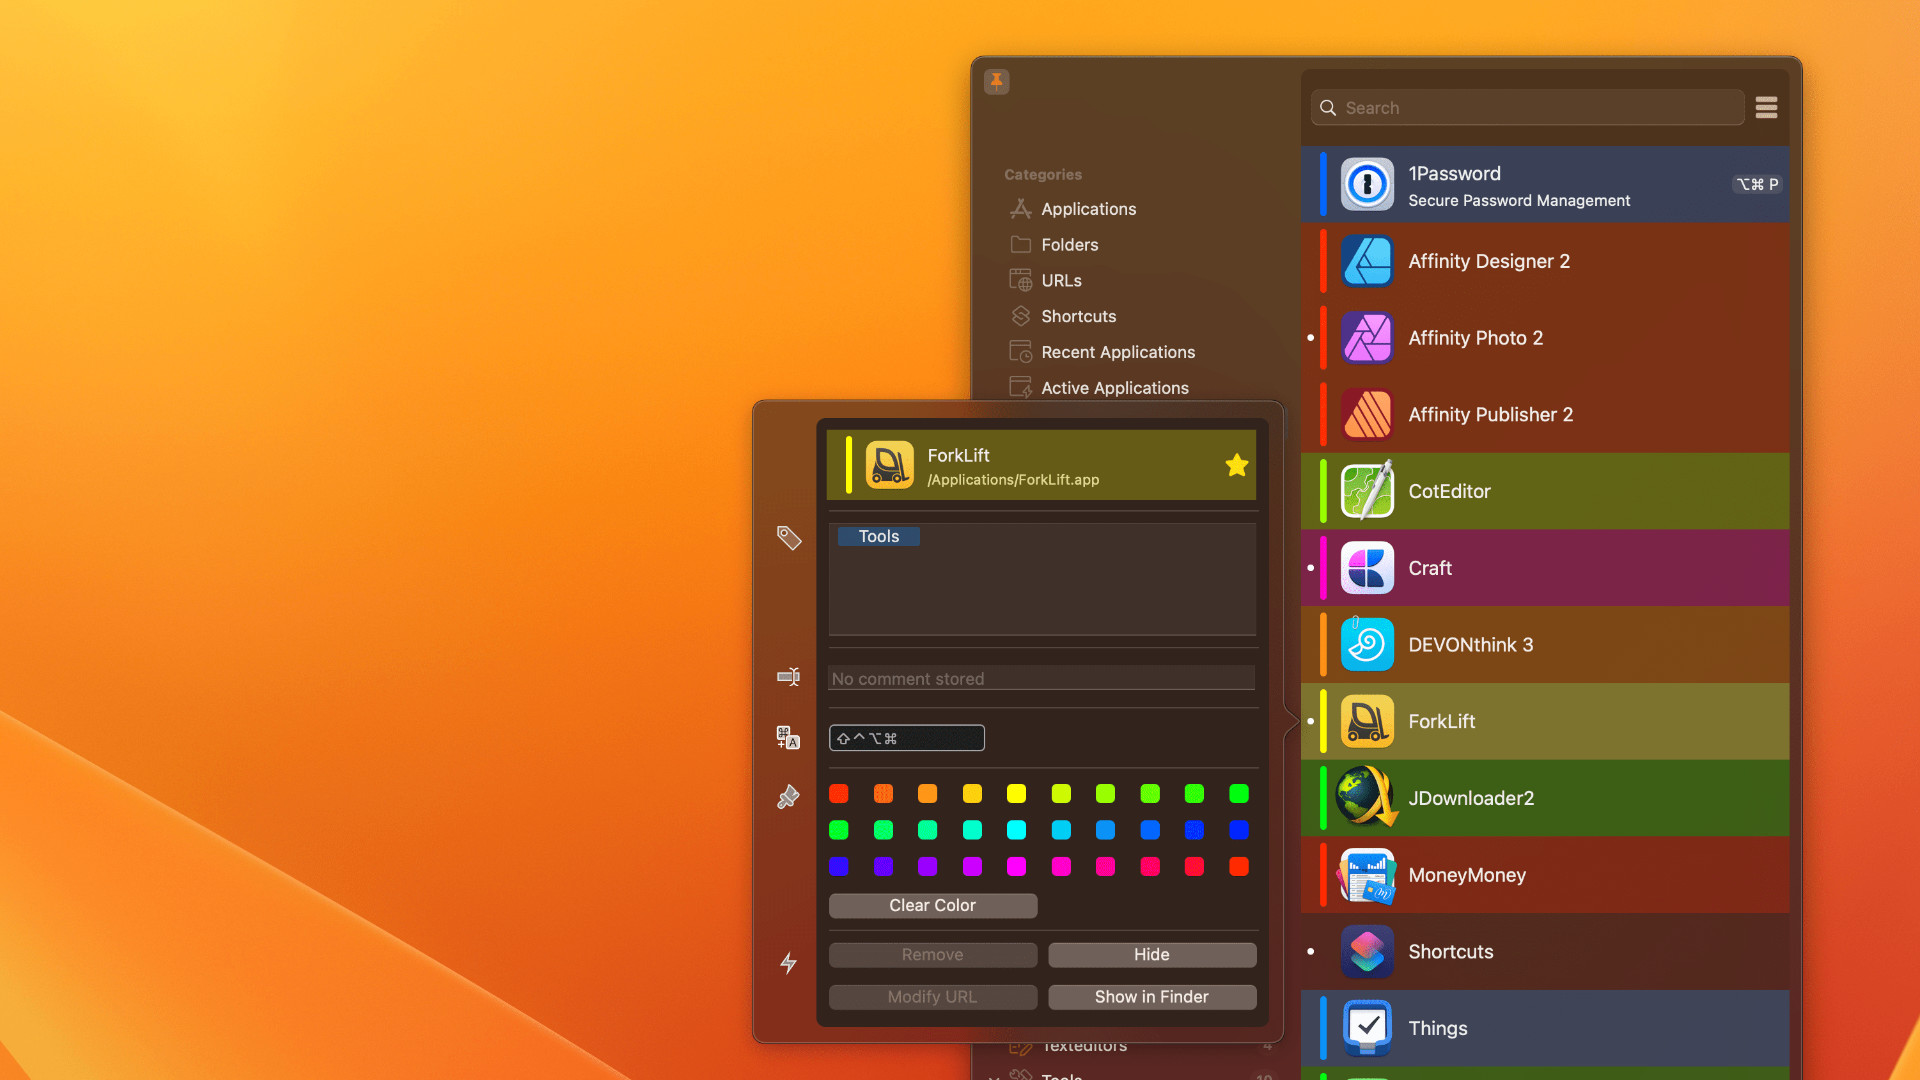Click the JDownloader2 icon

1367,798
